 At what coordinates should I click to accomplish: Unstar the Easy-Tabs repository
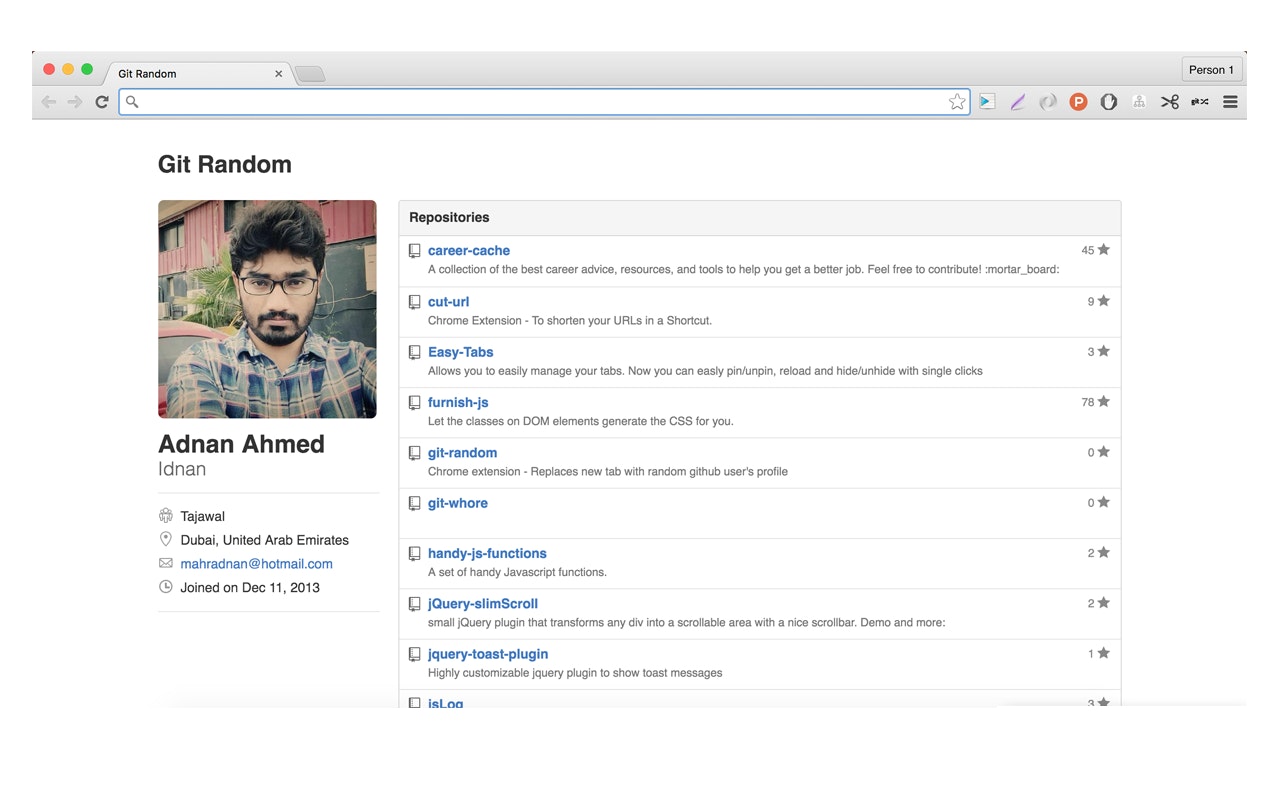click(x=1101, y=350)
